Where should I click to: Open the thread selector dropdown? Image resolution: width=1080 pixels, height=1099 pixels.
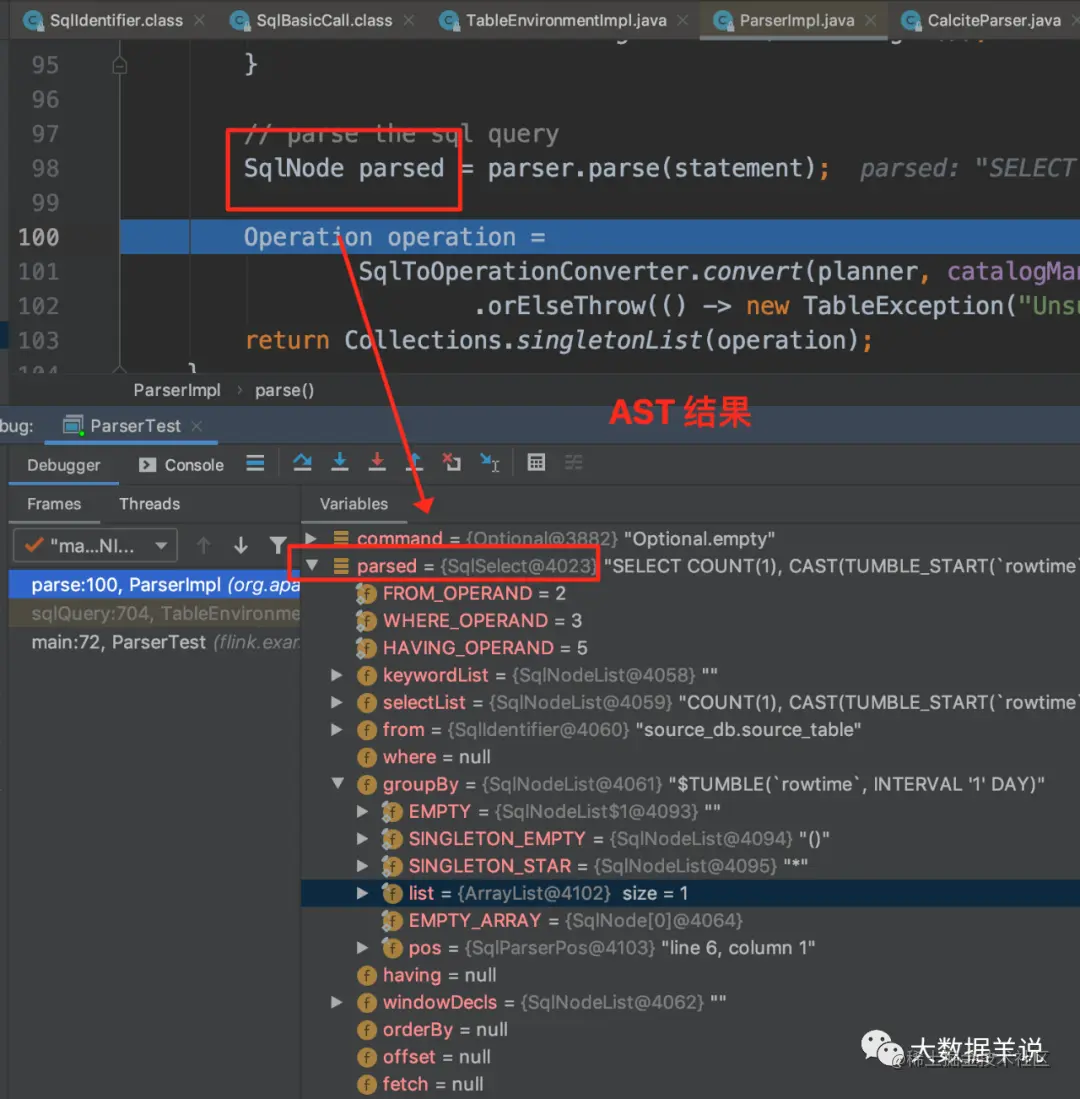[x=95, y=545]
